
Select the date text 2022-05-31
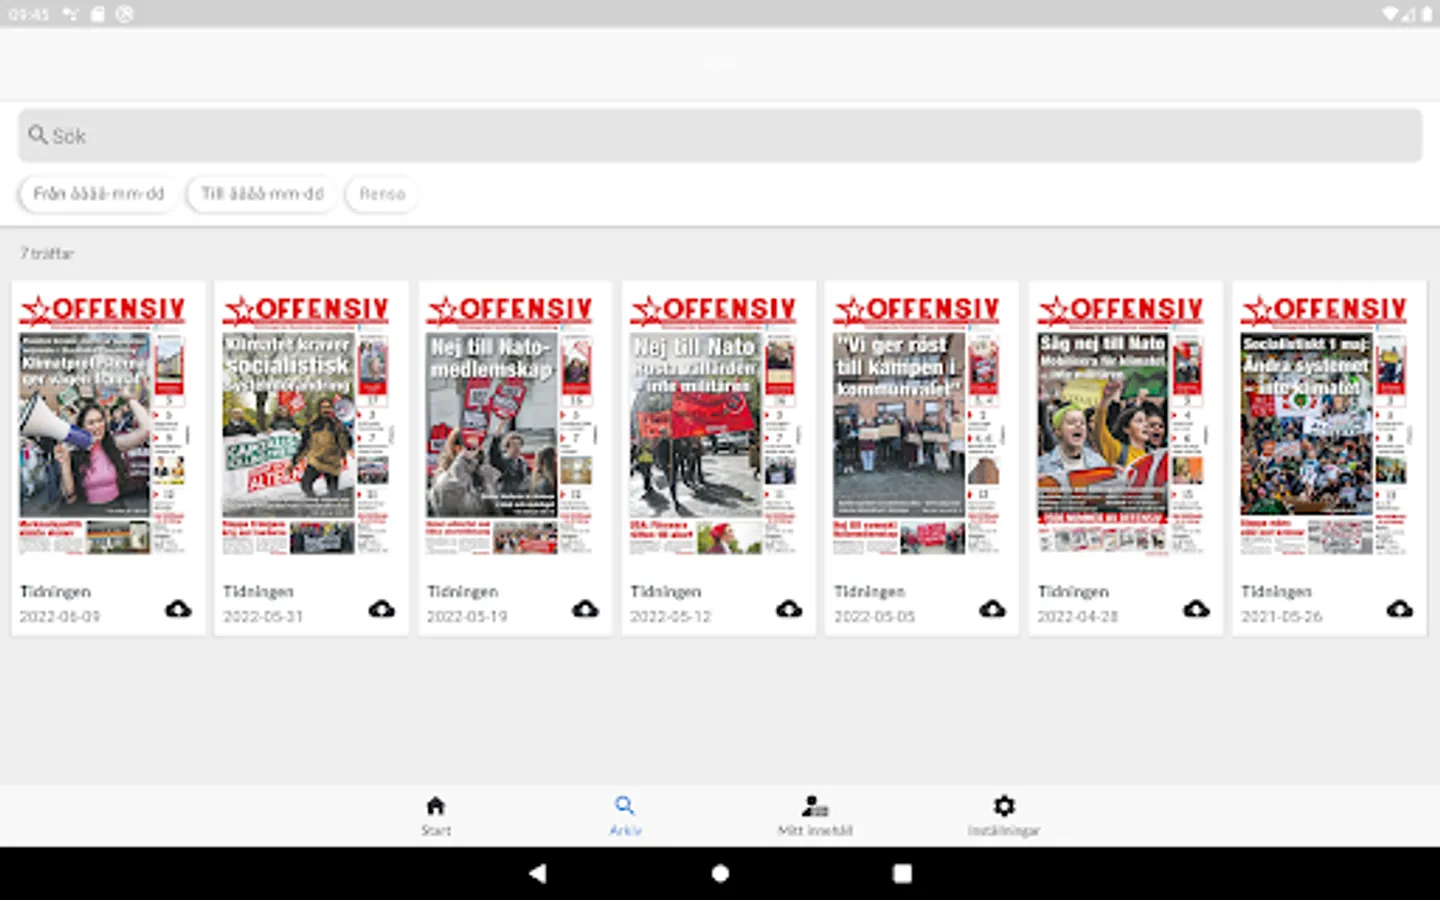click(x=263, y=617)
